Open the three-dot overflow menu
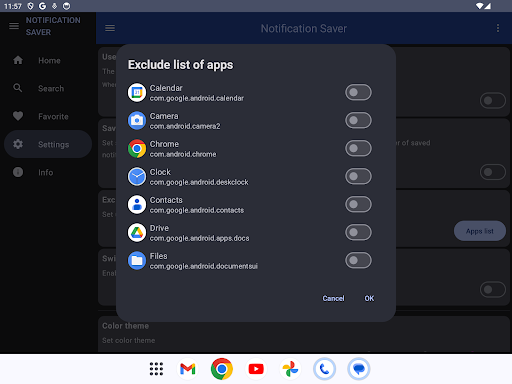 click(498, 28)
